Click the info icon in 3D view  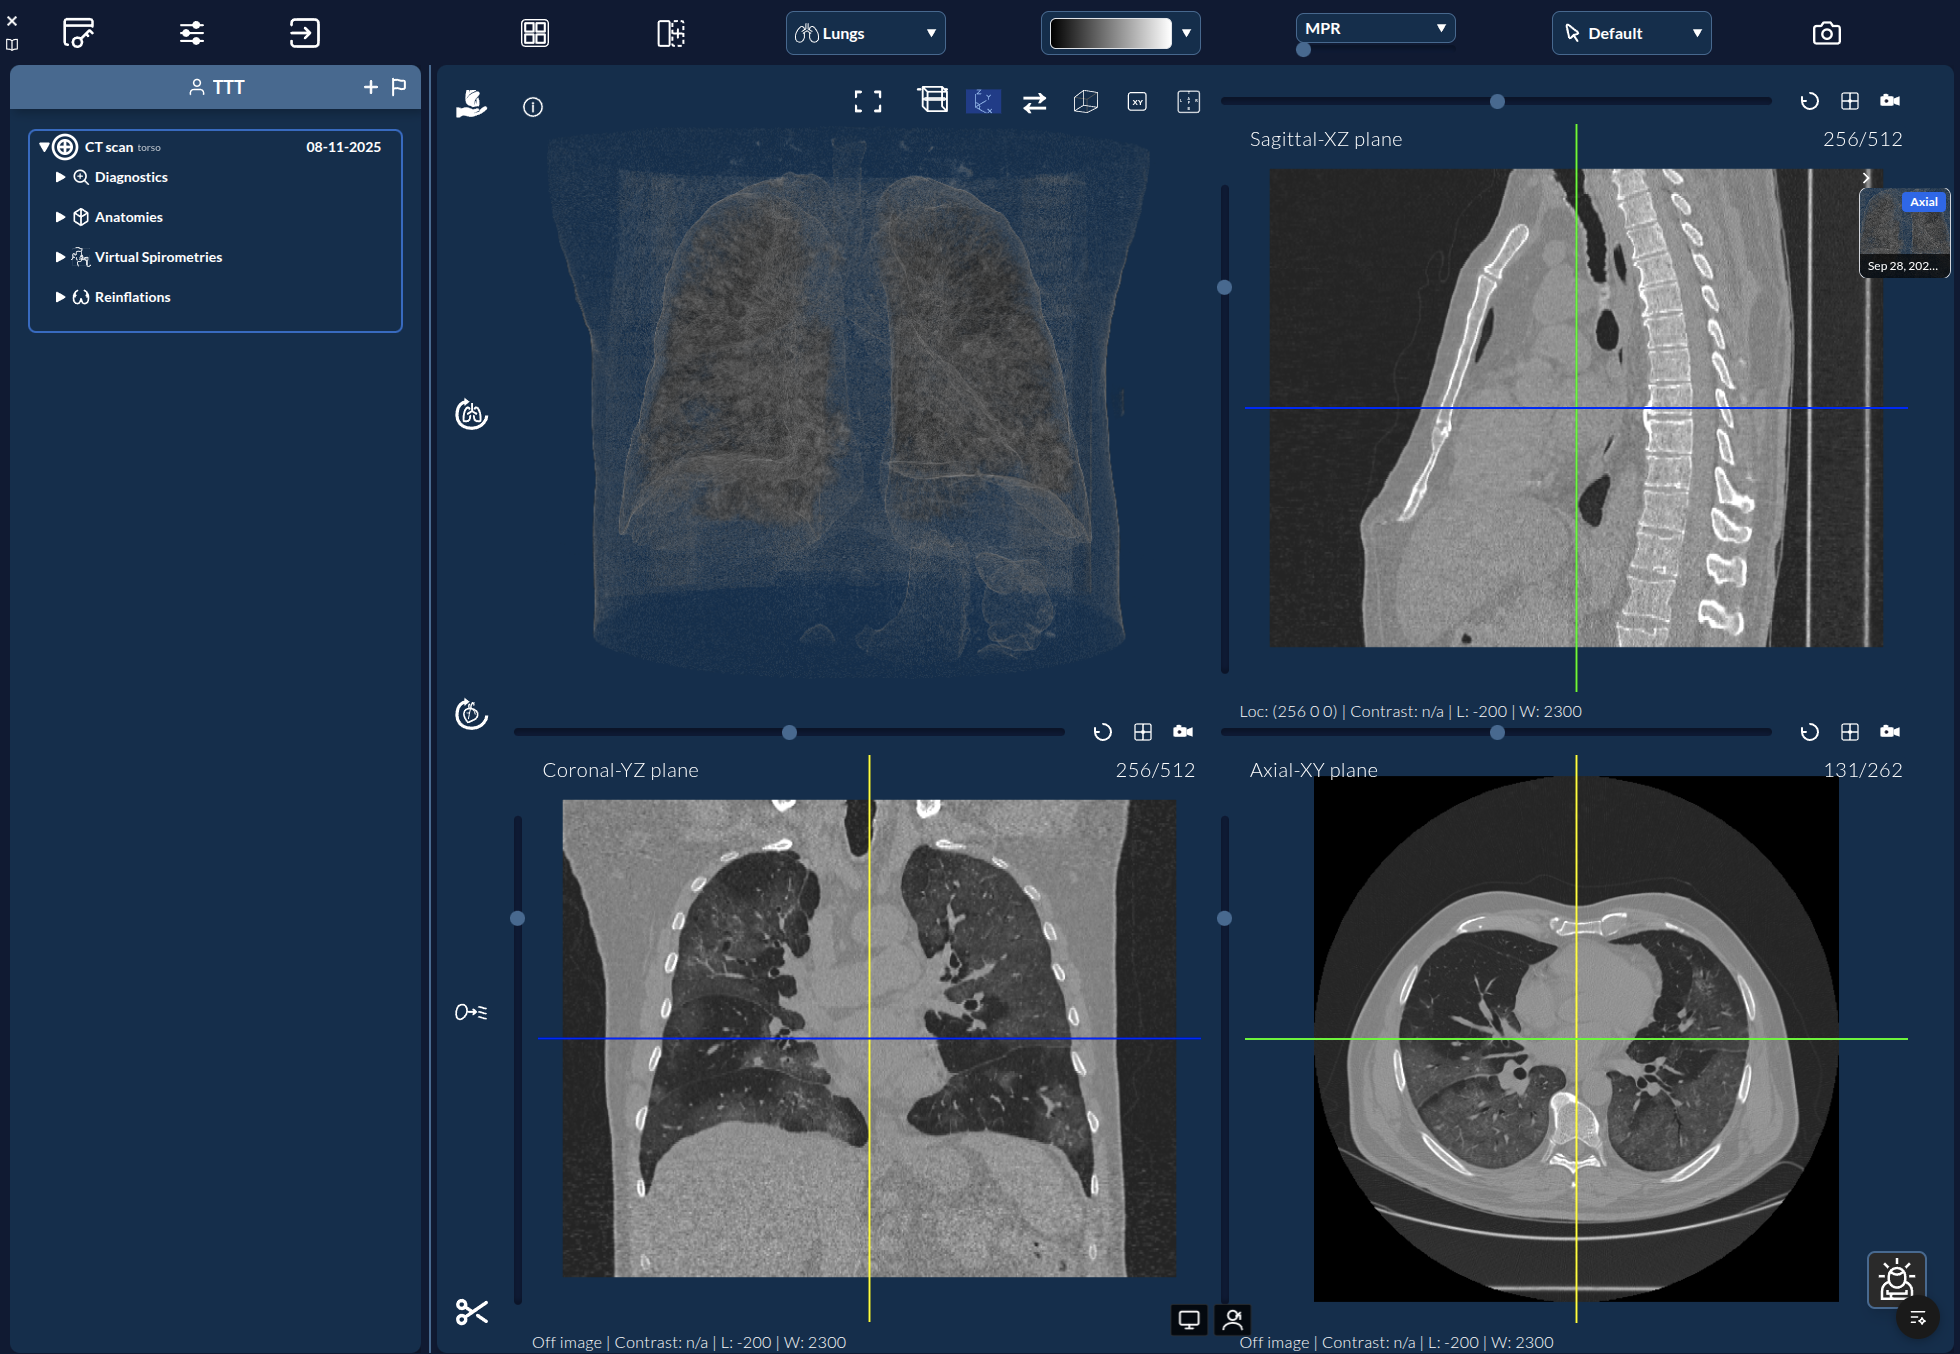coord(533,107)
